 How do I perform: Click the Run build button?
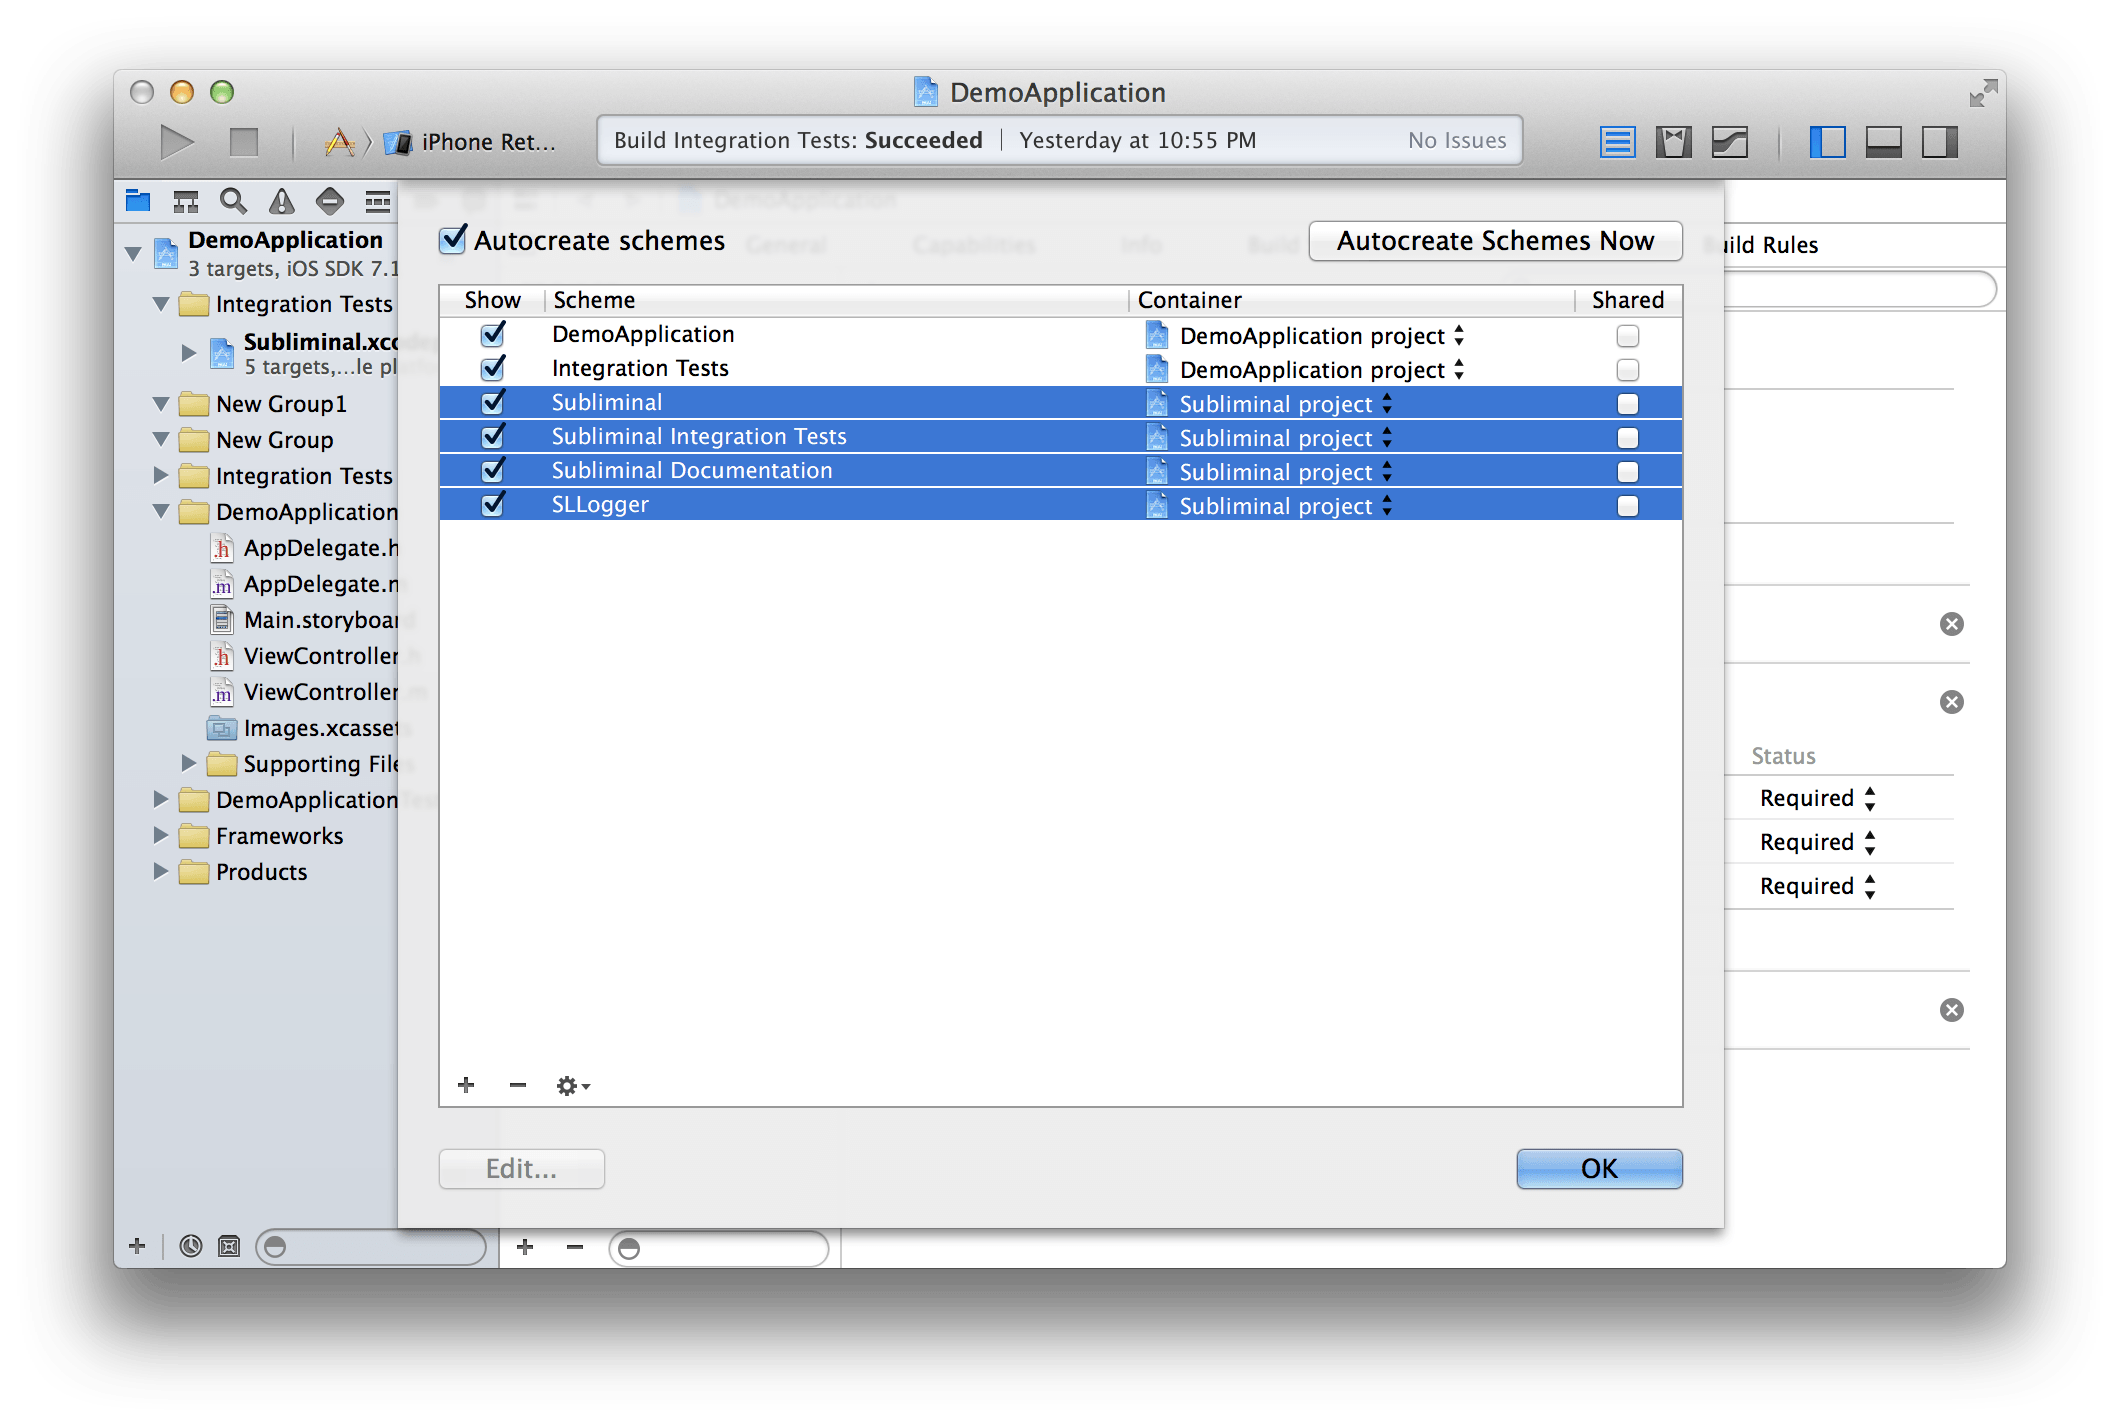point(176,142)
